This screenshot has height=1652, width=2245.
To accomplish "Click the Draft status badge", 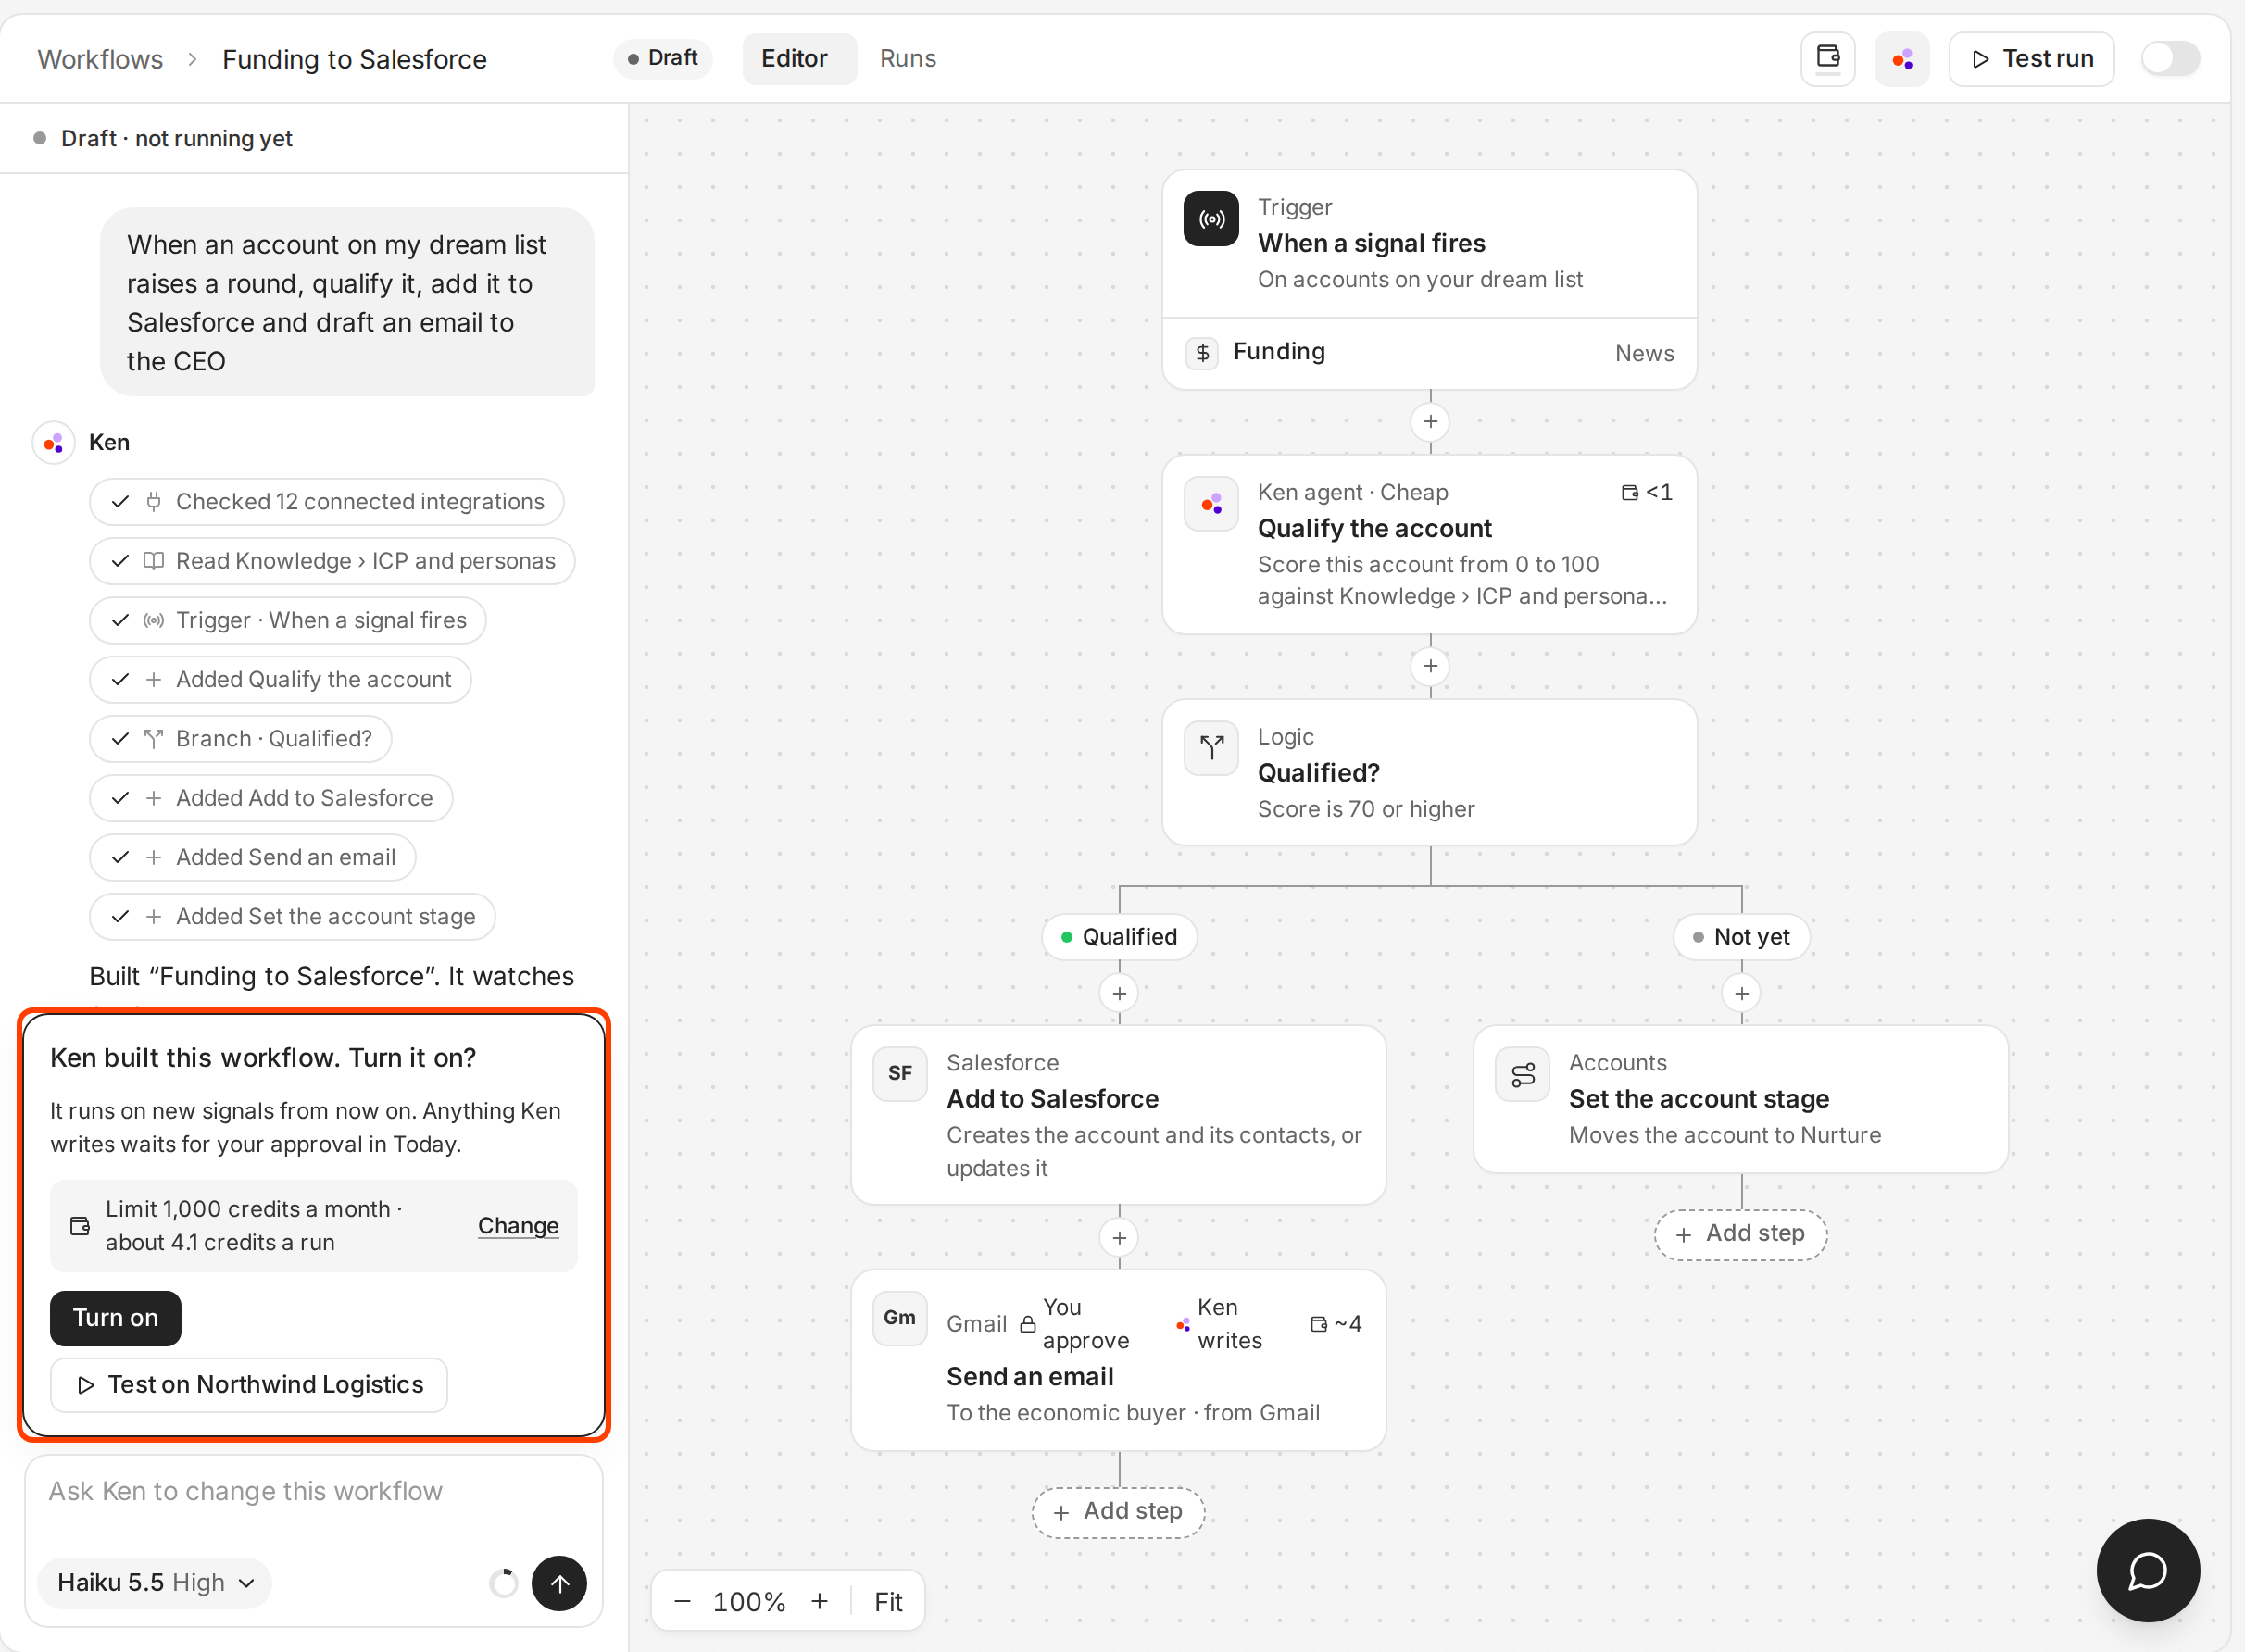I will click(662, 58).
